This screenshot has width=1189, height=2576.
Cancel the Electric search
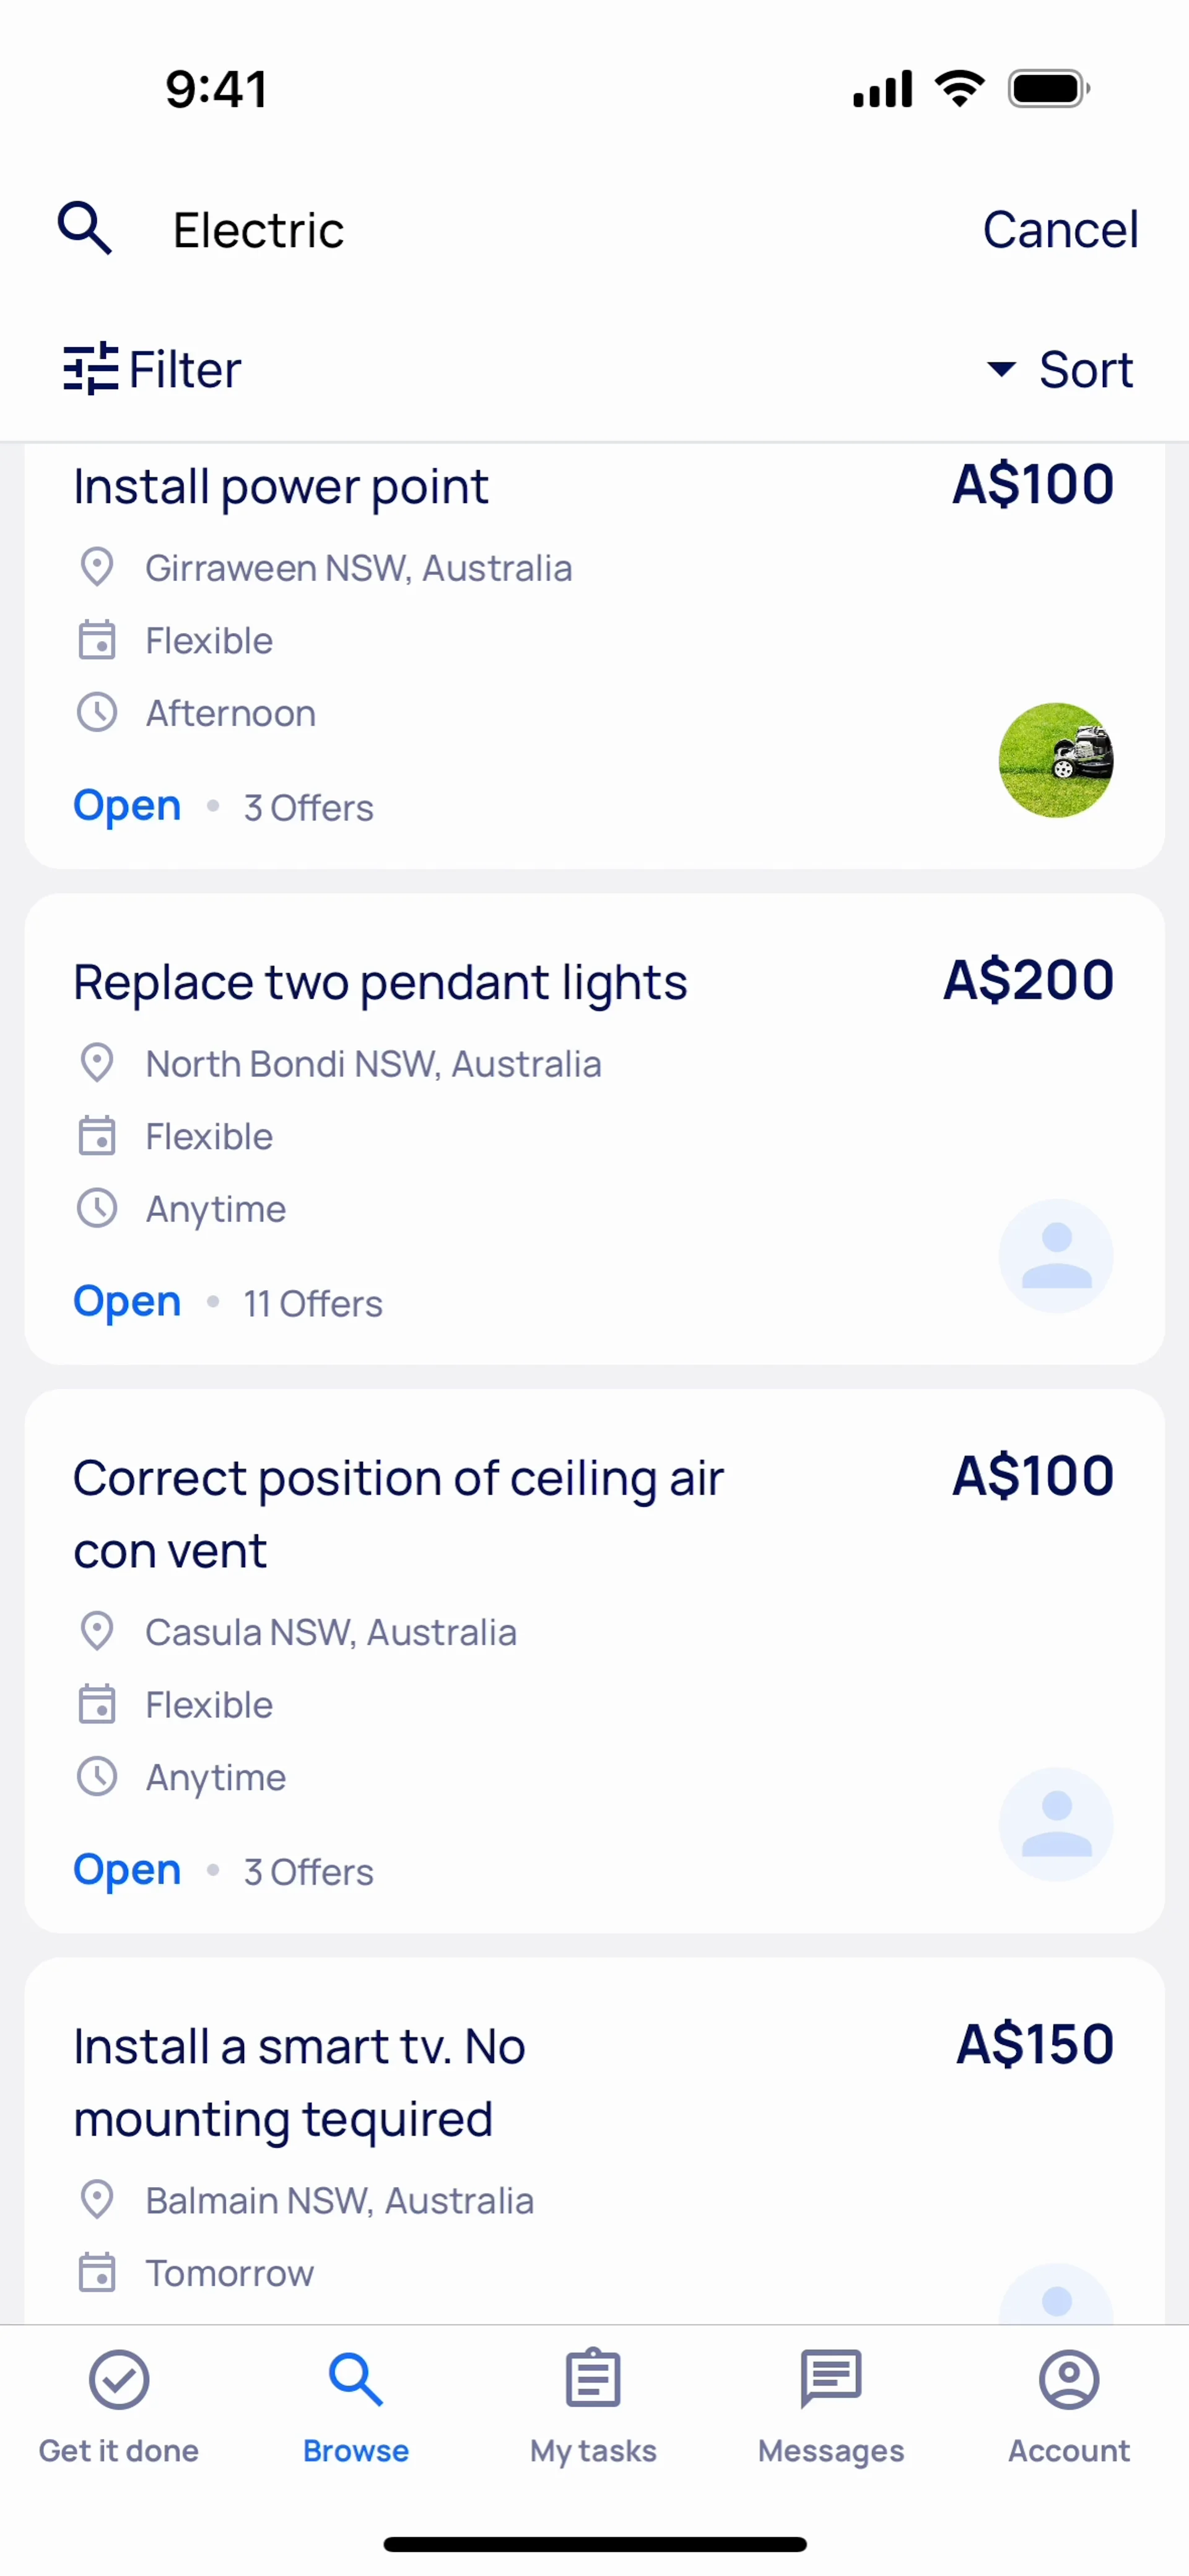[1060, 229]
